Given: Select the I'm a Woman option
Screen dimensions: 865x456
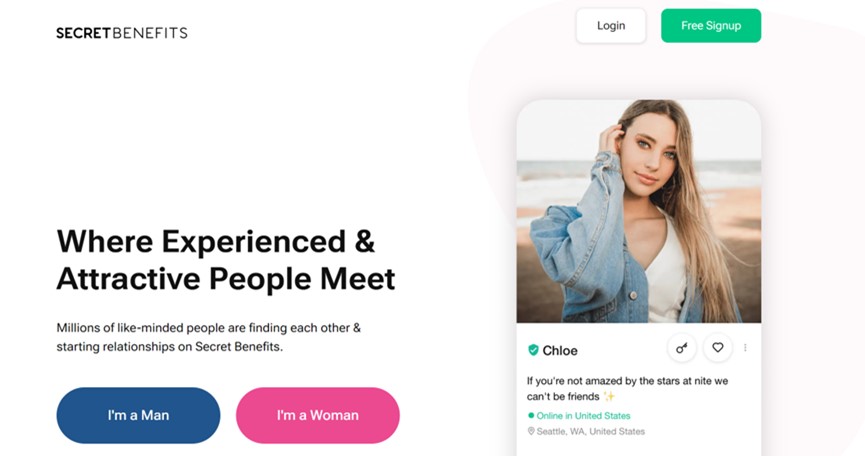Looking at the screenshot, I should click(318, 415).
